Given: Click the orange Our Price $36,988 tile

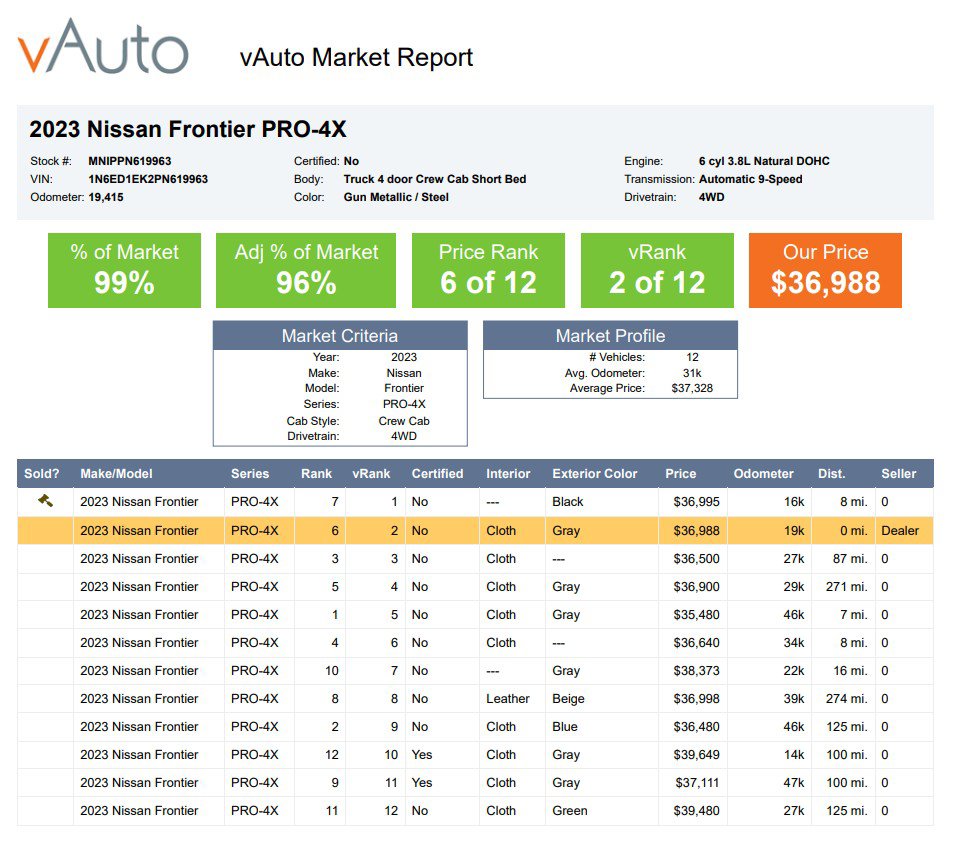Looking at the screenshot, I should point(825,270).
